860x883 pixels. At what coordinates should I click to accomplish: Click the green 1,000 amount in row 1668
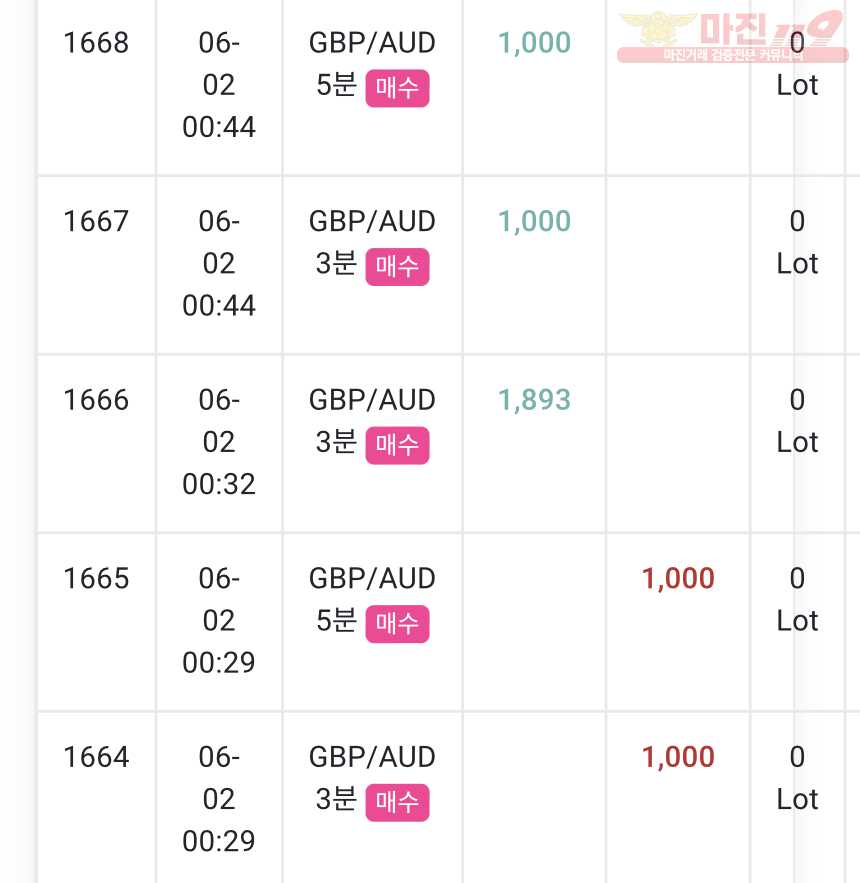534,43
